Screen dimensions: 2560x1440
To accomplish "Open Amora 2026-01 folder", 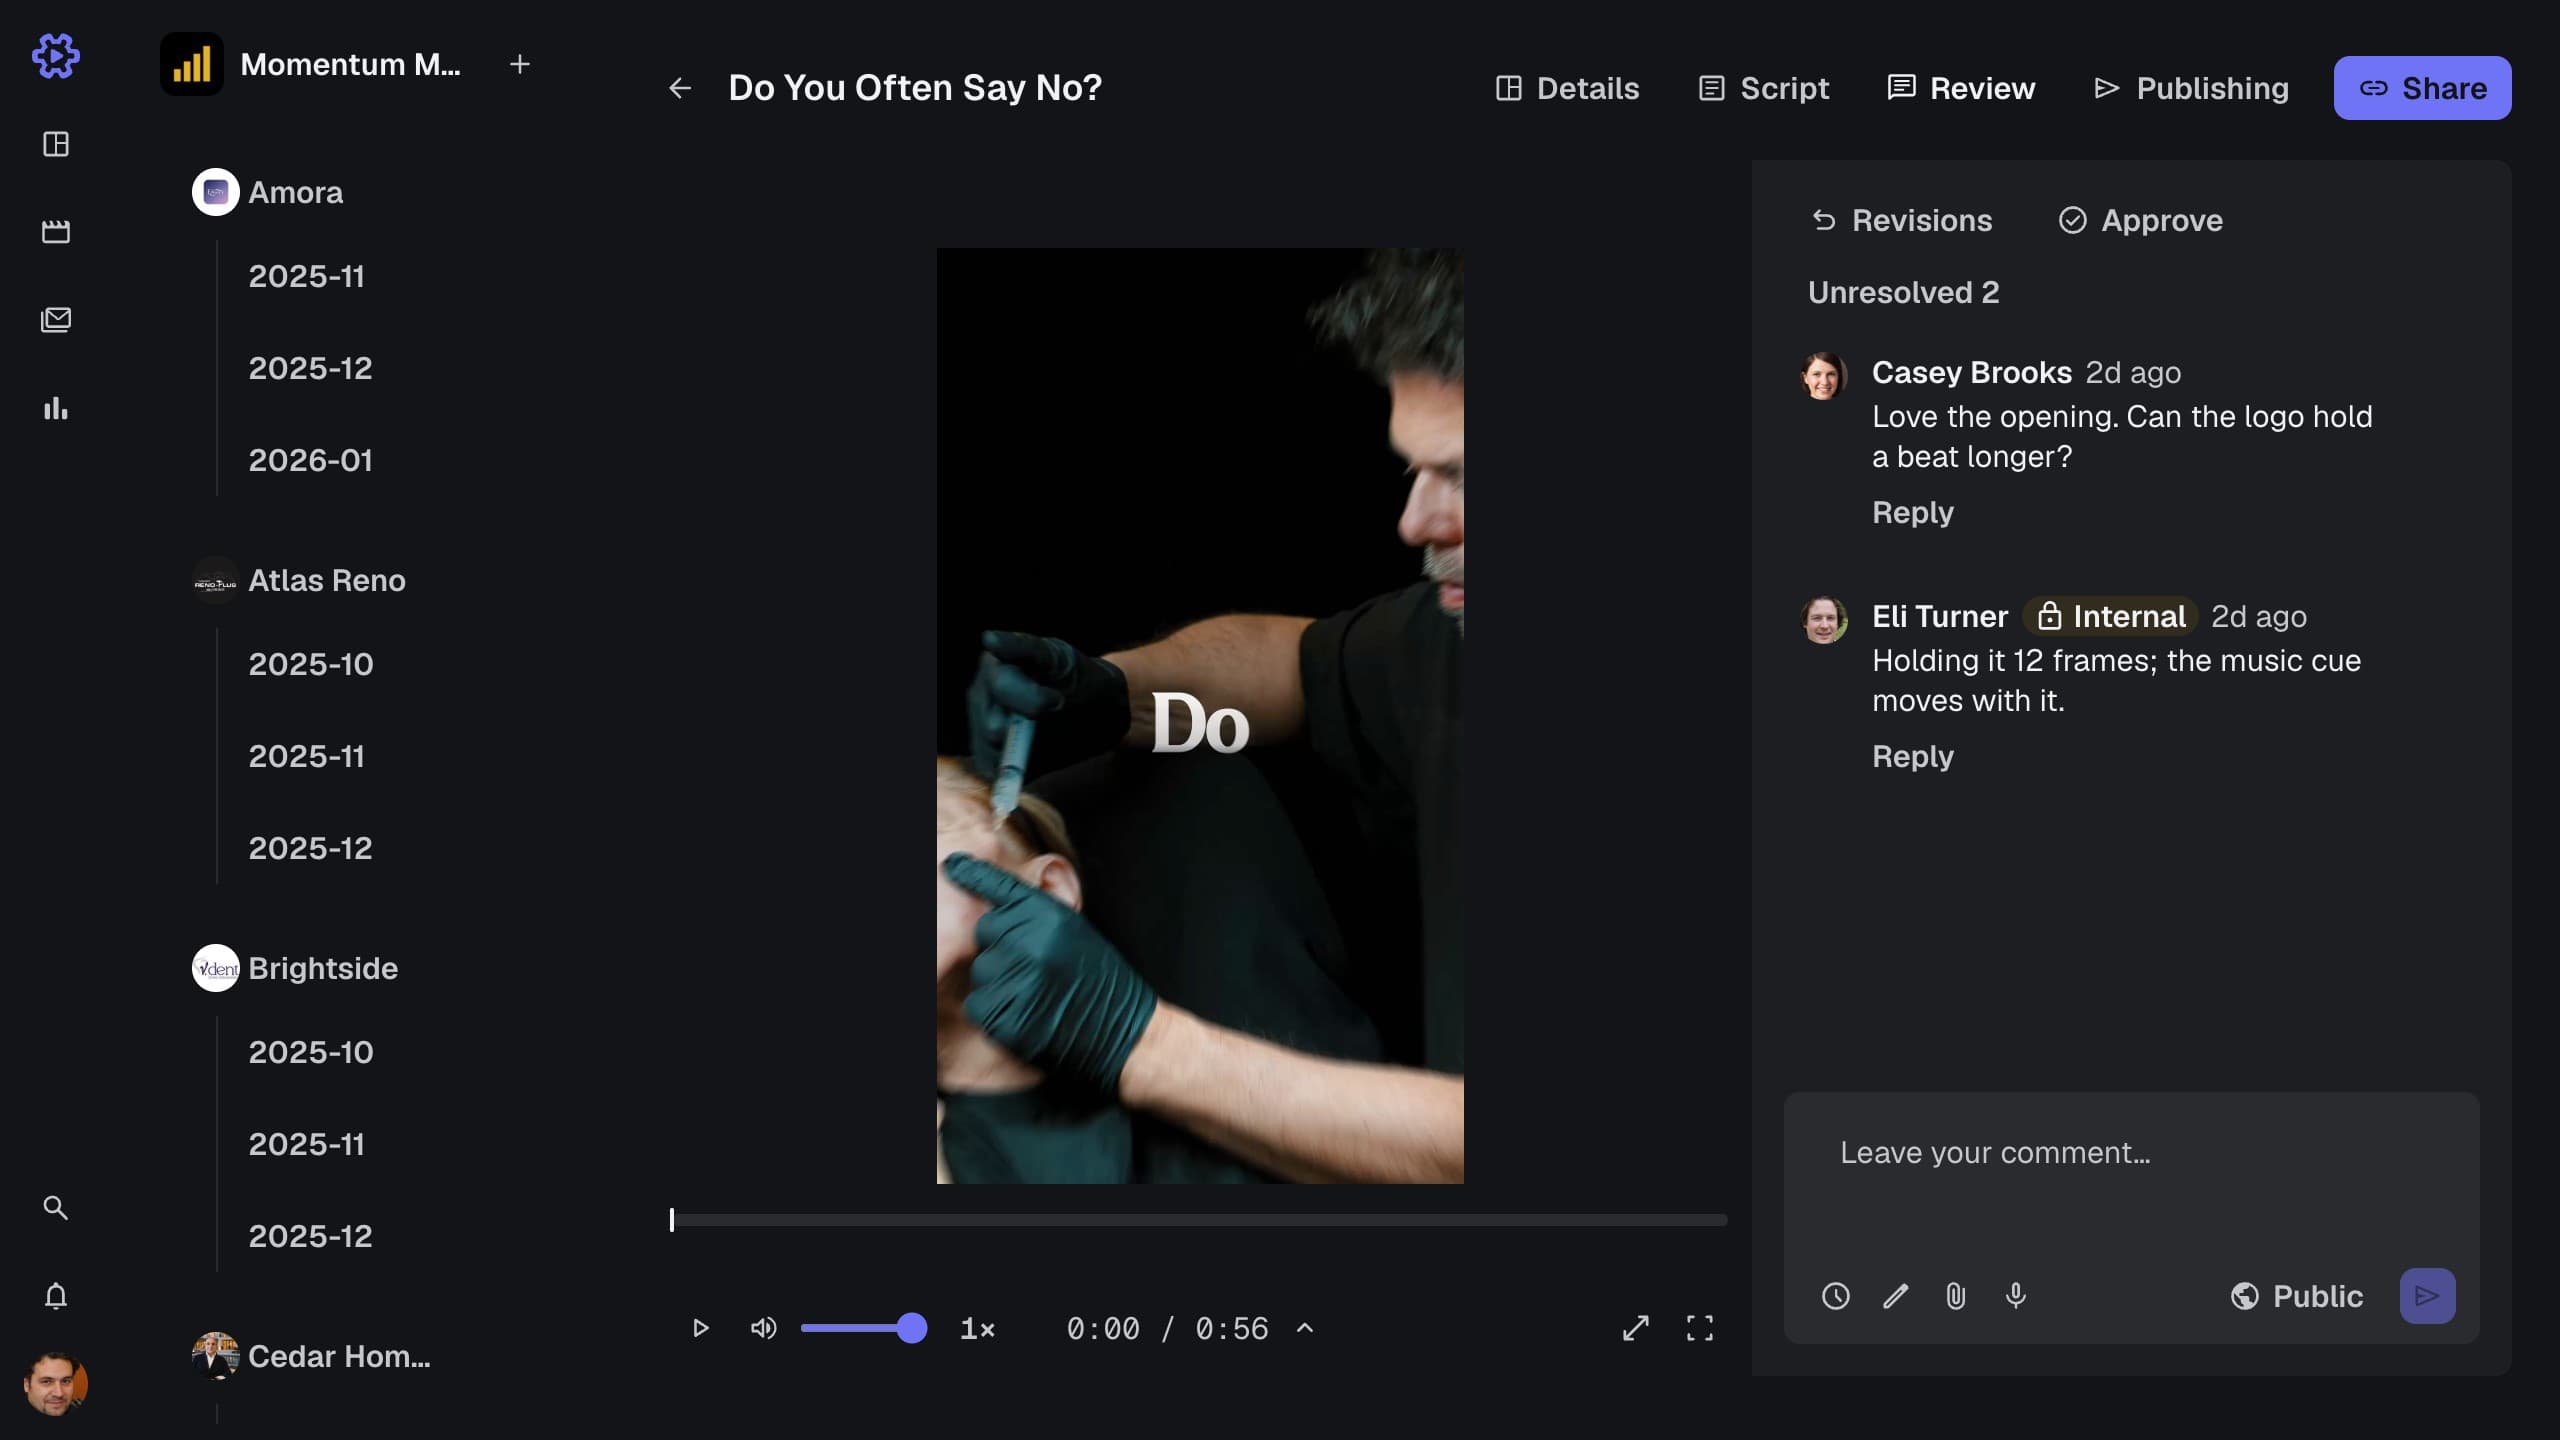I will coord(310,460).
